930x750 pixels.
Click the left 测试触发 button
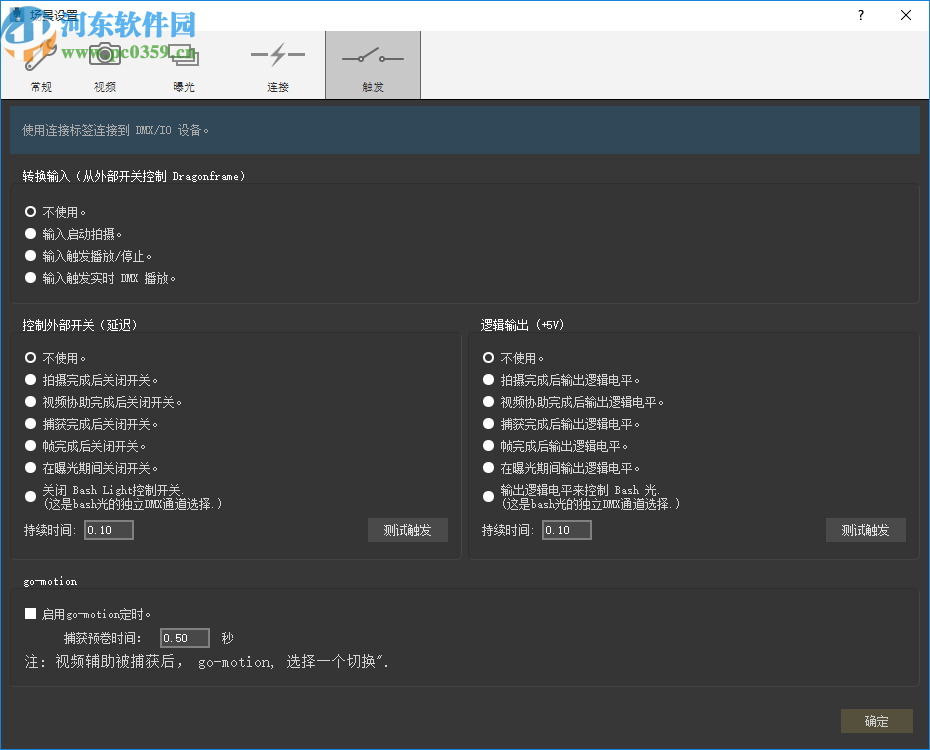tap(408, 530)
